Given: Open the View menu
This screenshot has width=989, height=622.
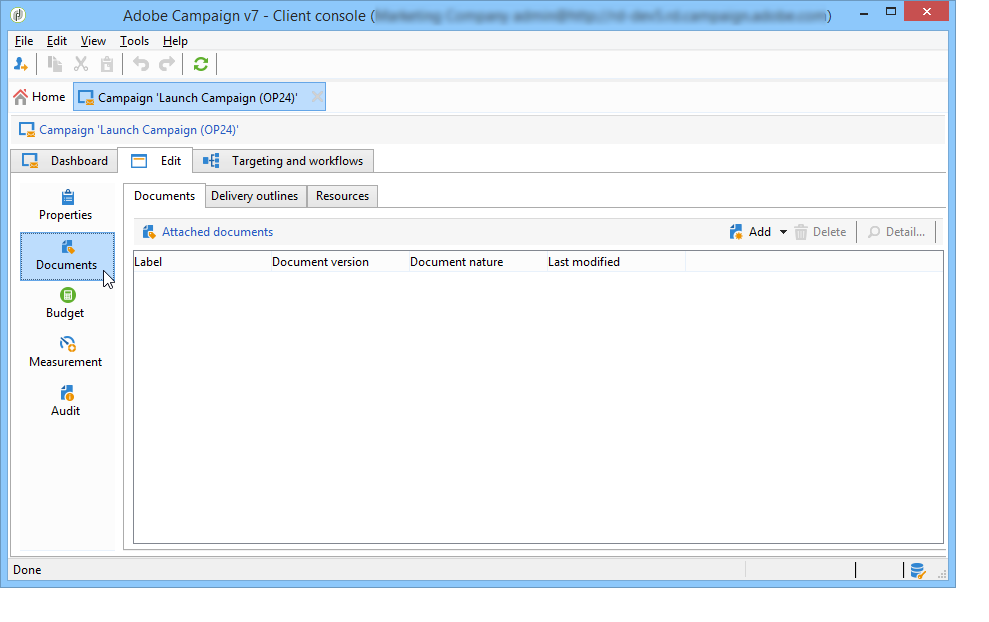Looking at the screenshot, I should tap(93, 41).
